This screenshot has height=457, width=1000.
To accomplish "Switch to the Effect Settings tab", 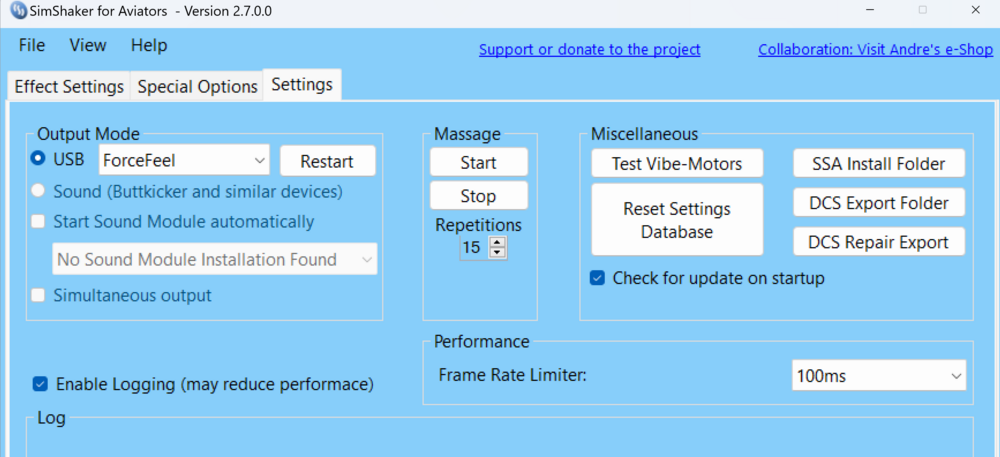I will coord(69,86).
